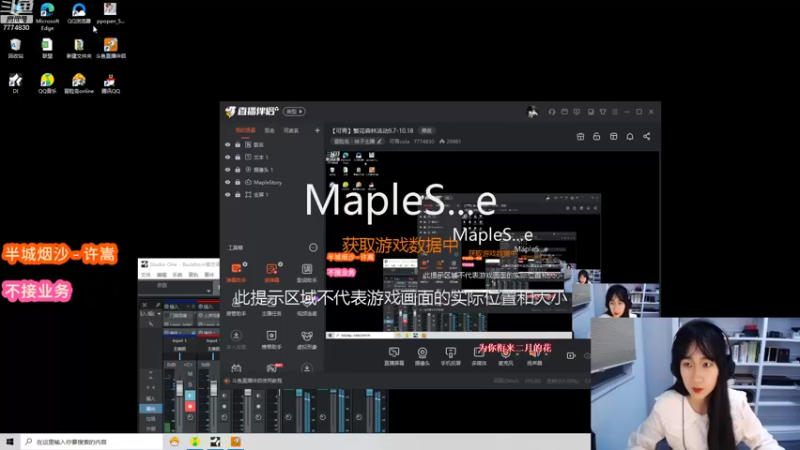Collapse the 工具箱 toolbox with minus icon
Viewport: 800px width, 450px height.
(x=313, y=247)
